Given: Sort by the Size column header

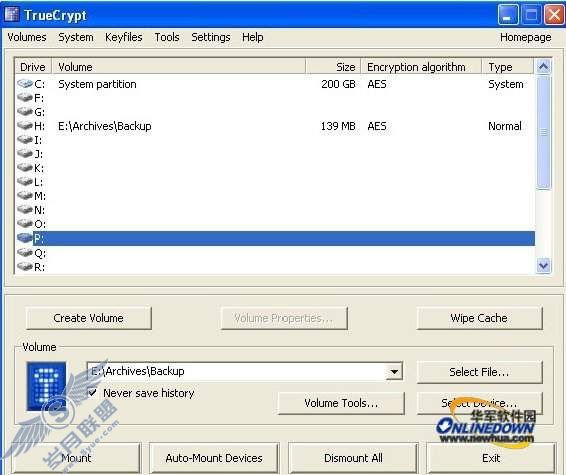Looking at the screenshot, I should 333,67.
